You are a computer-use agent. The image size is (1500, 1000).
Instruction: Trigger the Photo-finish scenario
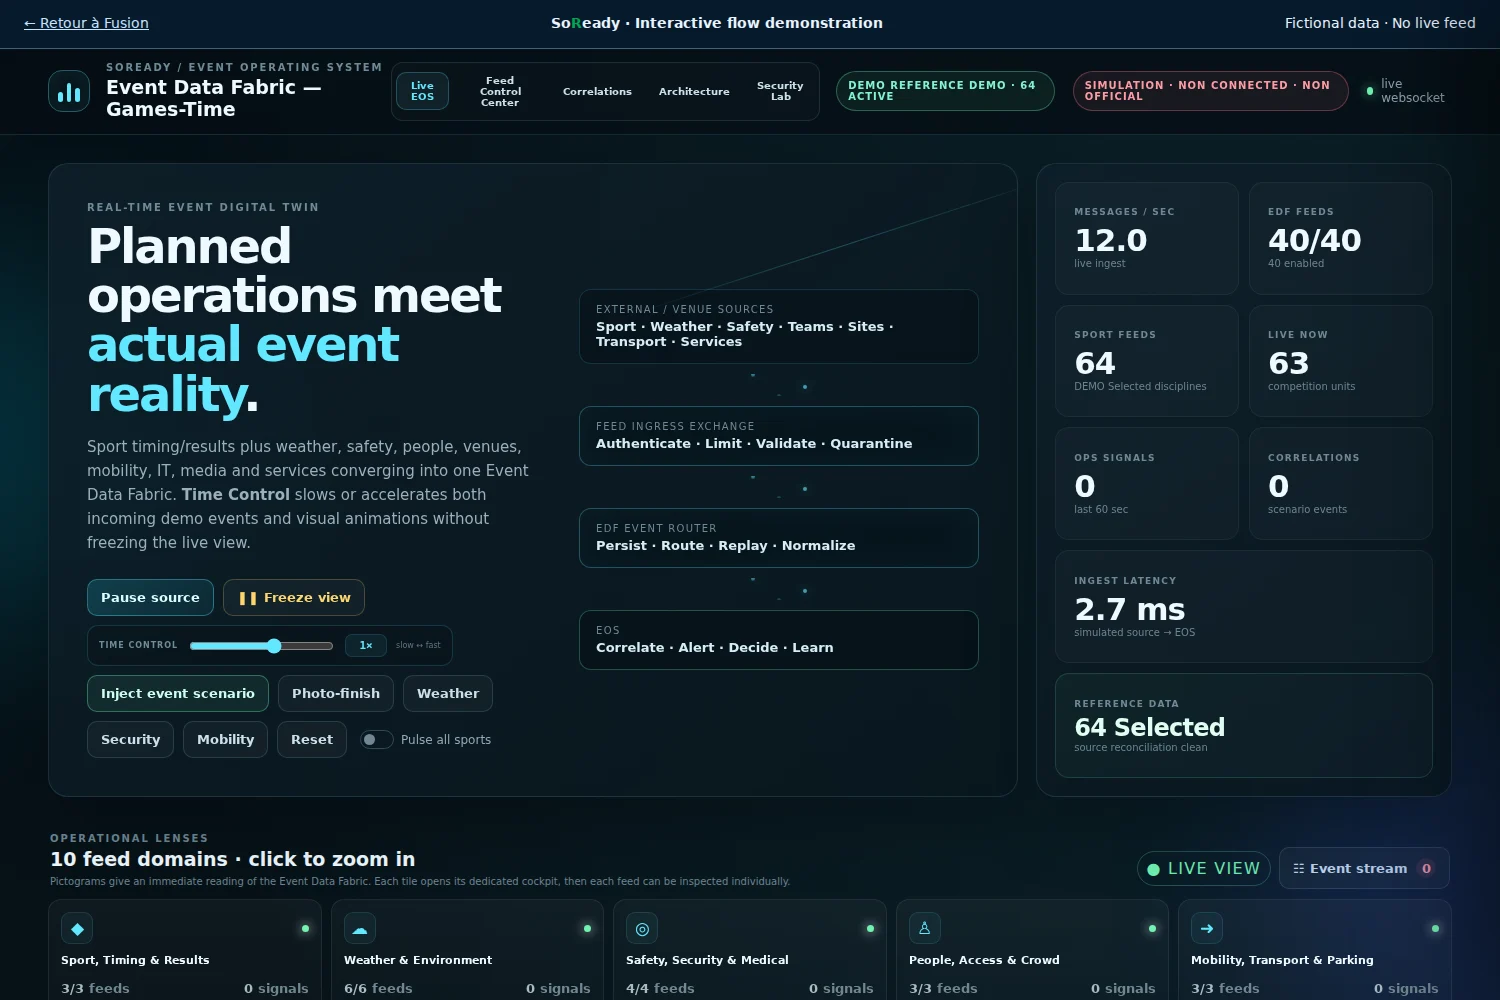tap(336, 694)
